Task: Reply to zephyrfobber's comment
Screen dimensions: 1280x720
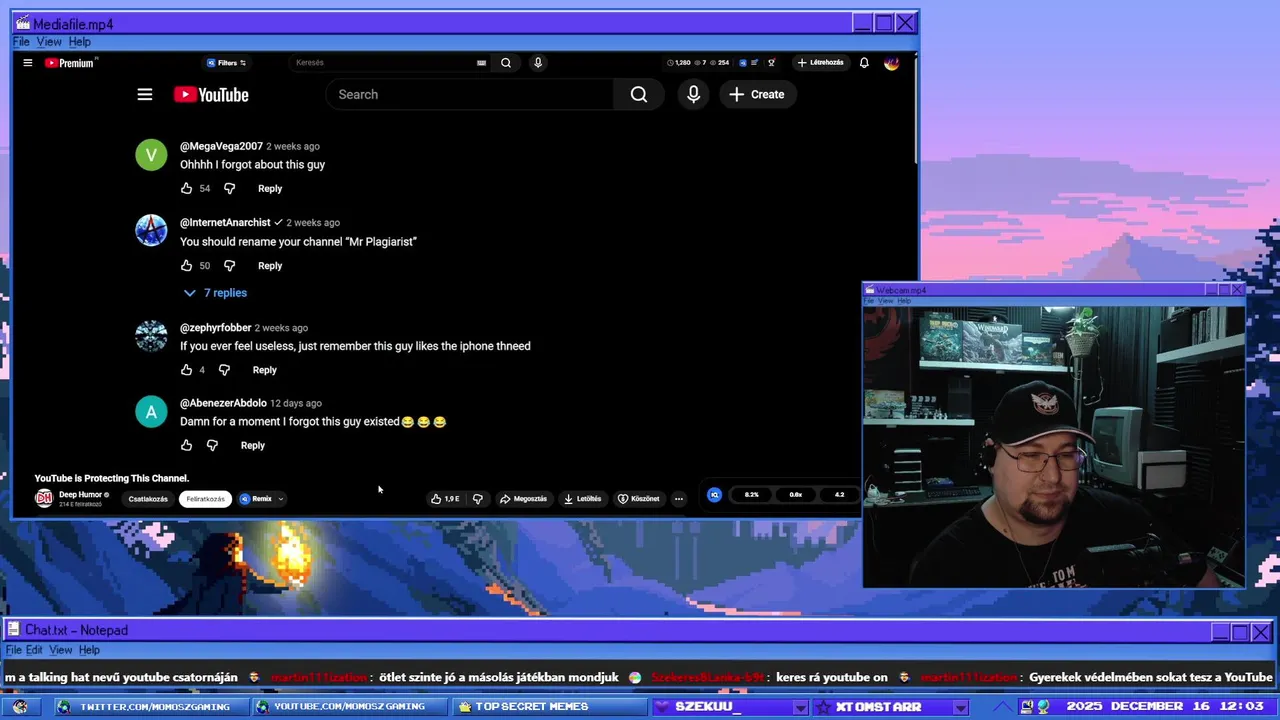Action: (x=264, y=370)
